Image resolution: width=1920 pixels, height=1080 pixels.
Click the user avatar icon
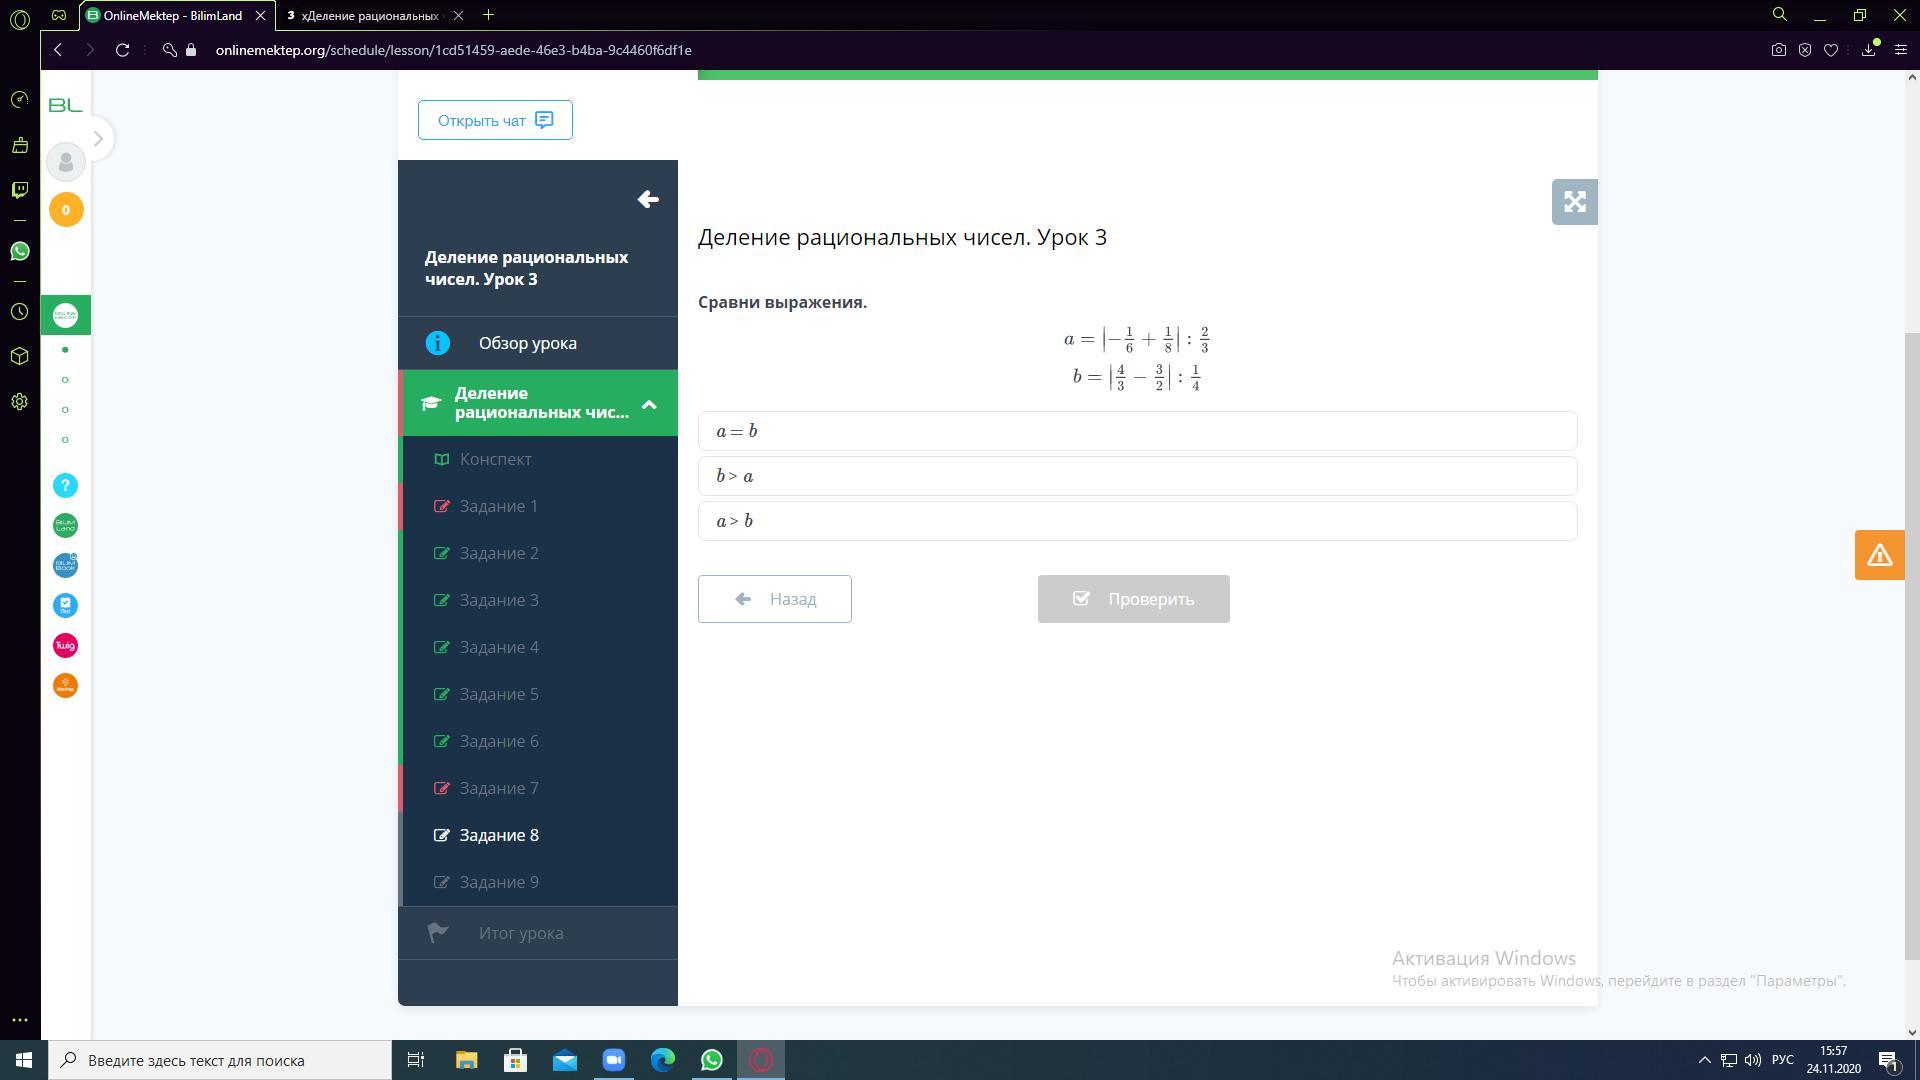(66, 162)
